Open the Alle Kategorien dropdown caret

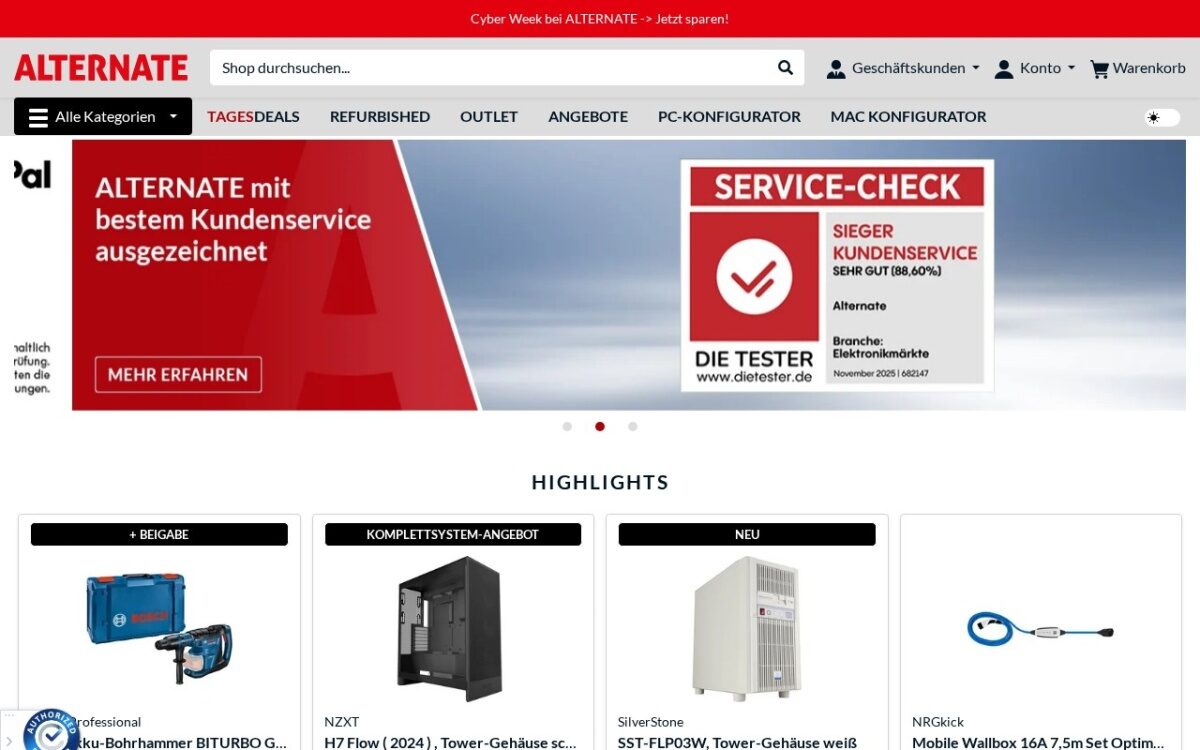[173, 117]
